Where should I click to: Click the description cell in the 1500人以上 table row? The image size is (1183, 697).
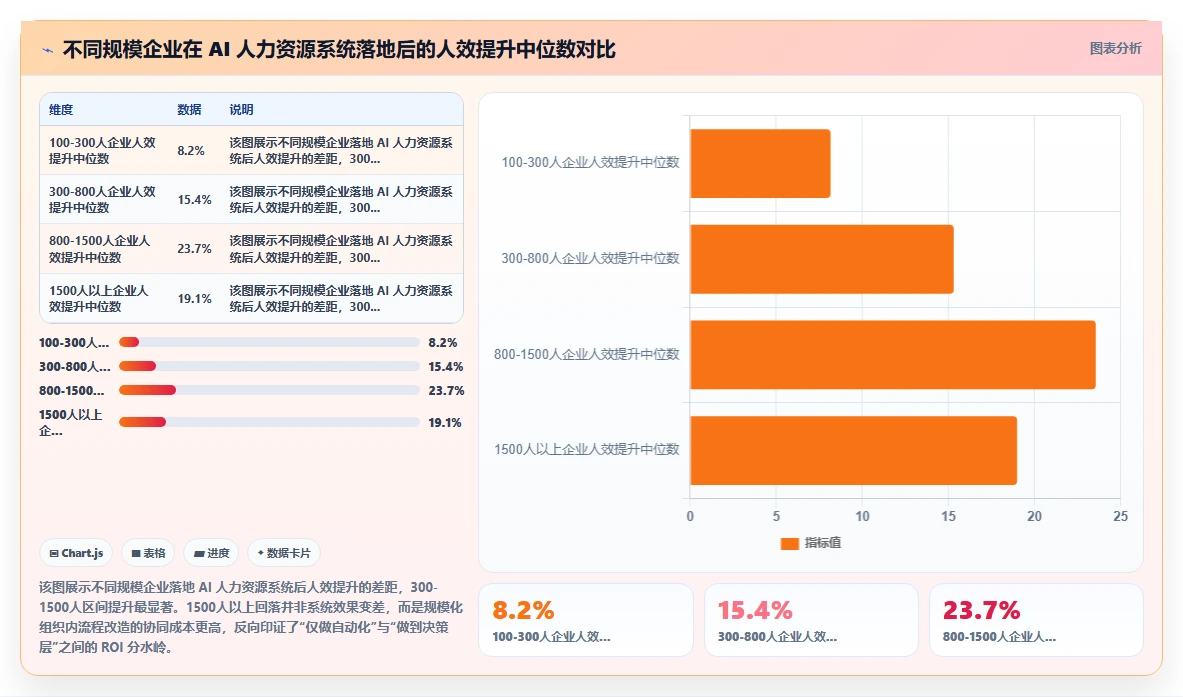click(x=341, y=298)
